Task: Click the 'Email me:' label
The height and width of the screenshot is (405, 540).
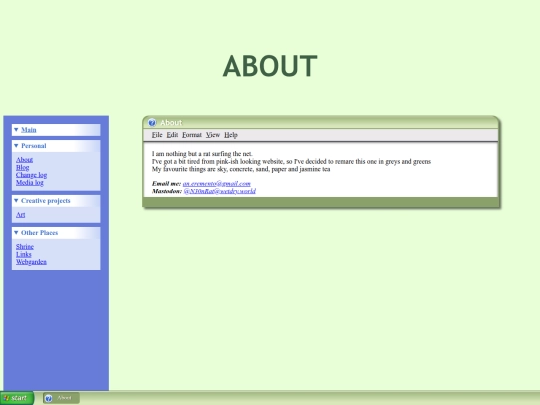Action: [x=166, y=184]
